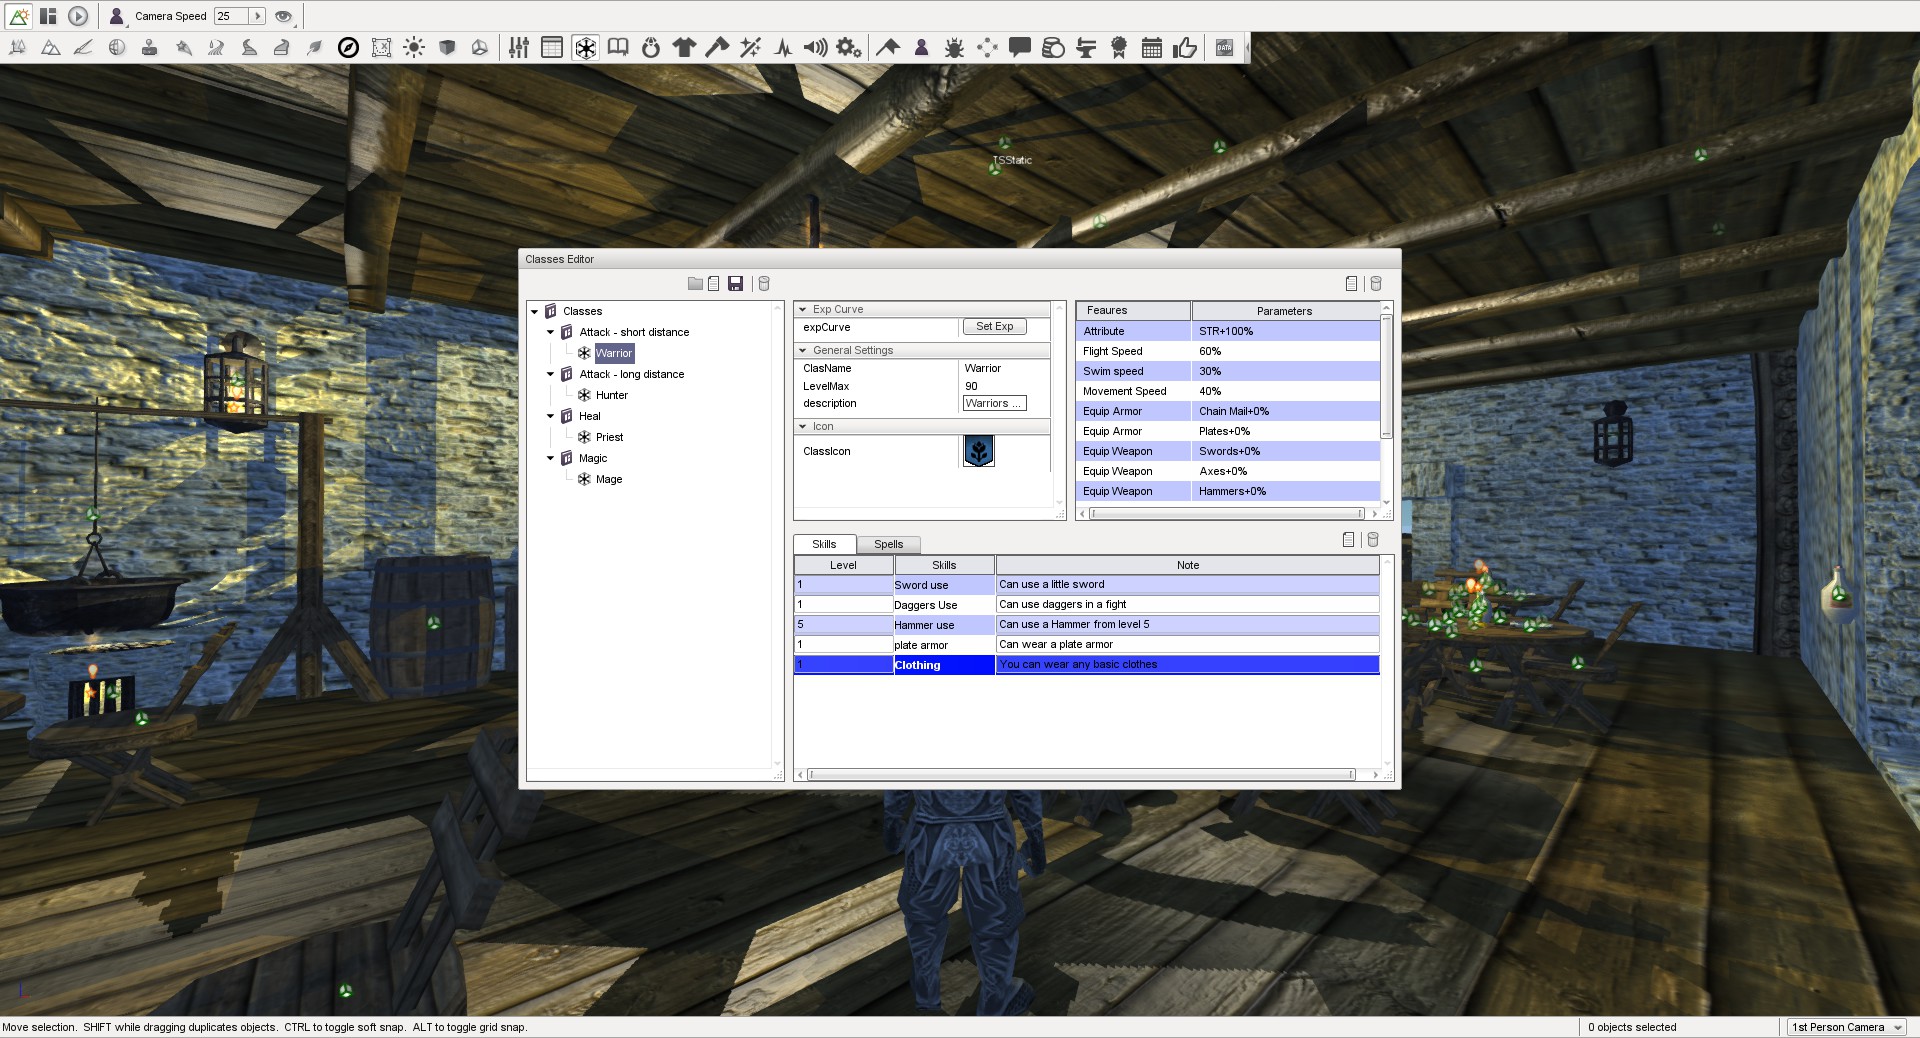This screenshot has height=1038, width=1920.
Task: Select the Warrior class icon in the tree
Action: click(x=584, y=353)
